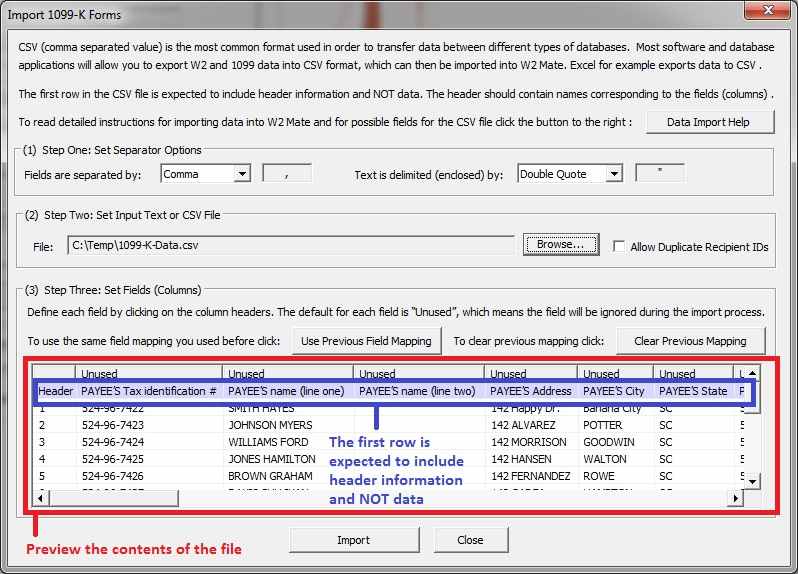Image resolution: width=798 pixels, height=574 pixels.
Task: Select address cell 142 ALVAREZ
Action: click(530, 425)
